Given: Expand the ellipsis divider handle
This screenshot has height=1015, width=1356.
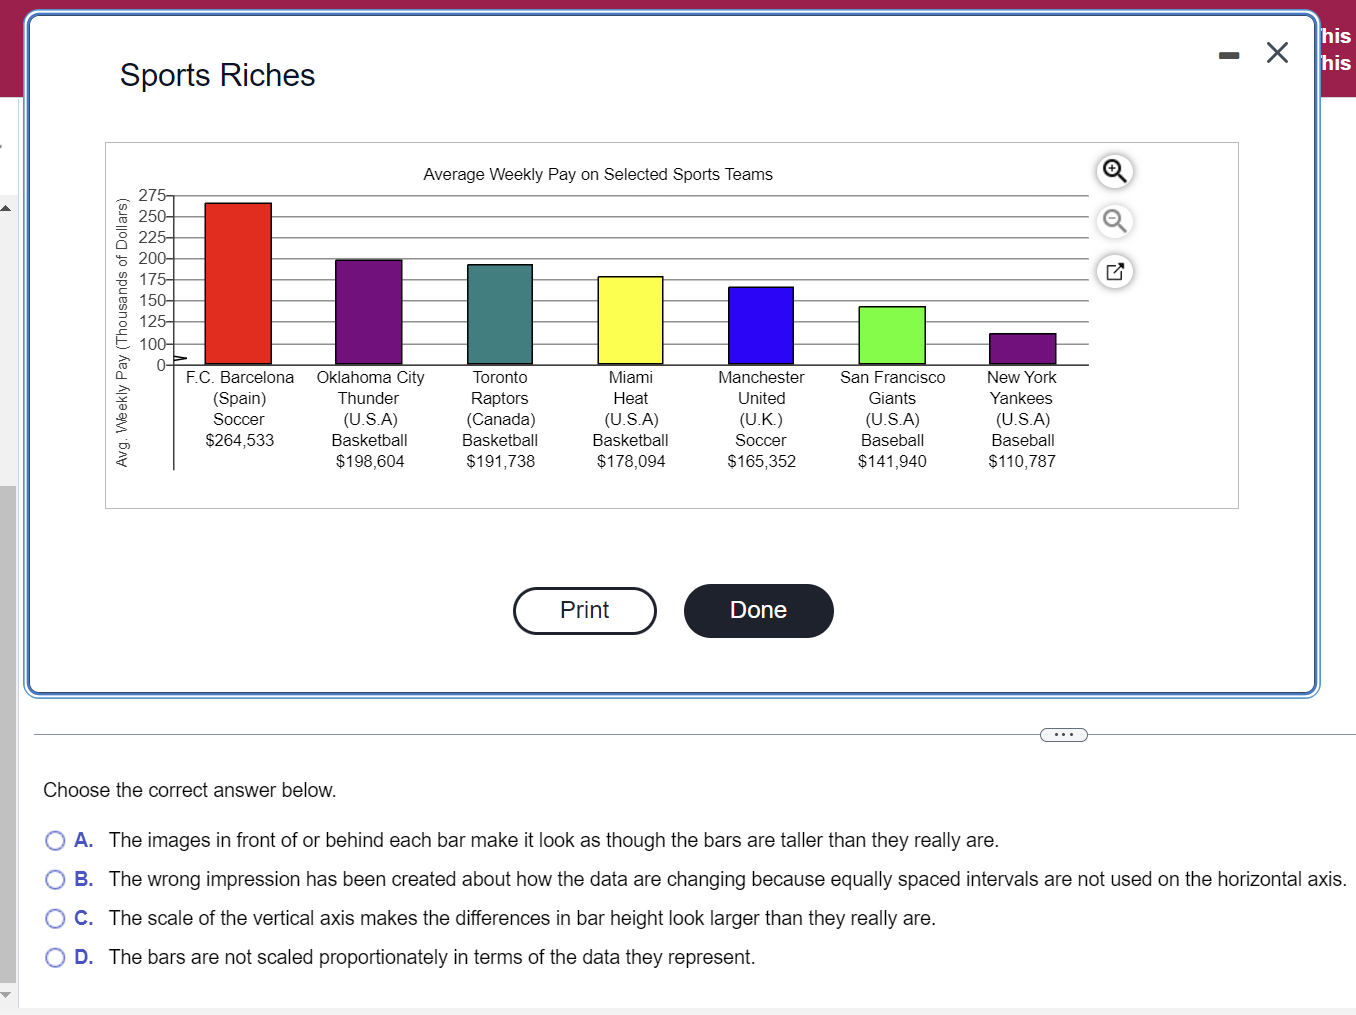Looking at the screenshot, I should tap(1063, 735).
